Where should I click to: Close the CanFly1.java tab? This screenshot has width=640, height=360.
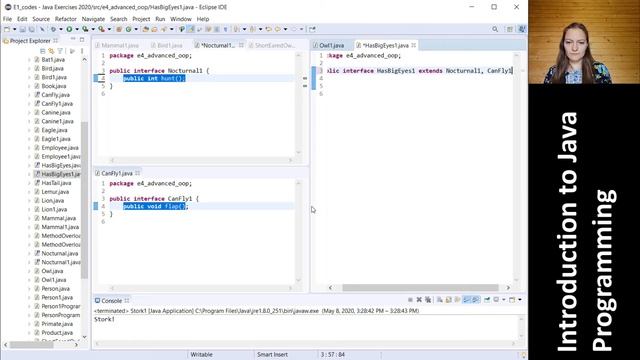coord(138,173)
